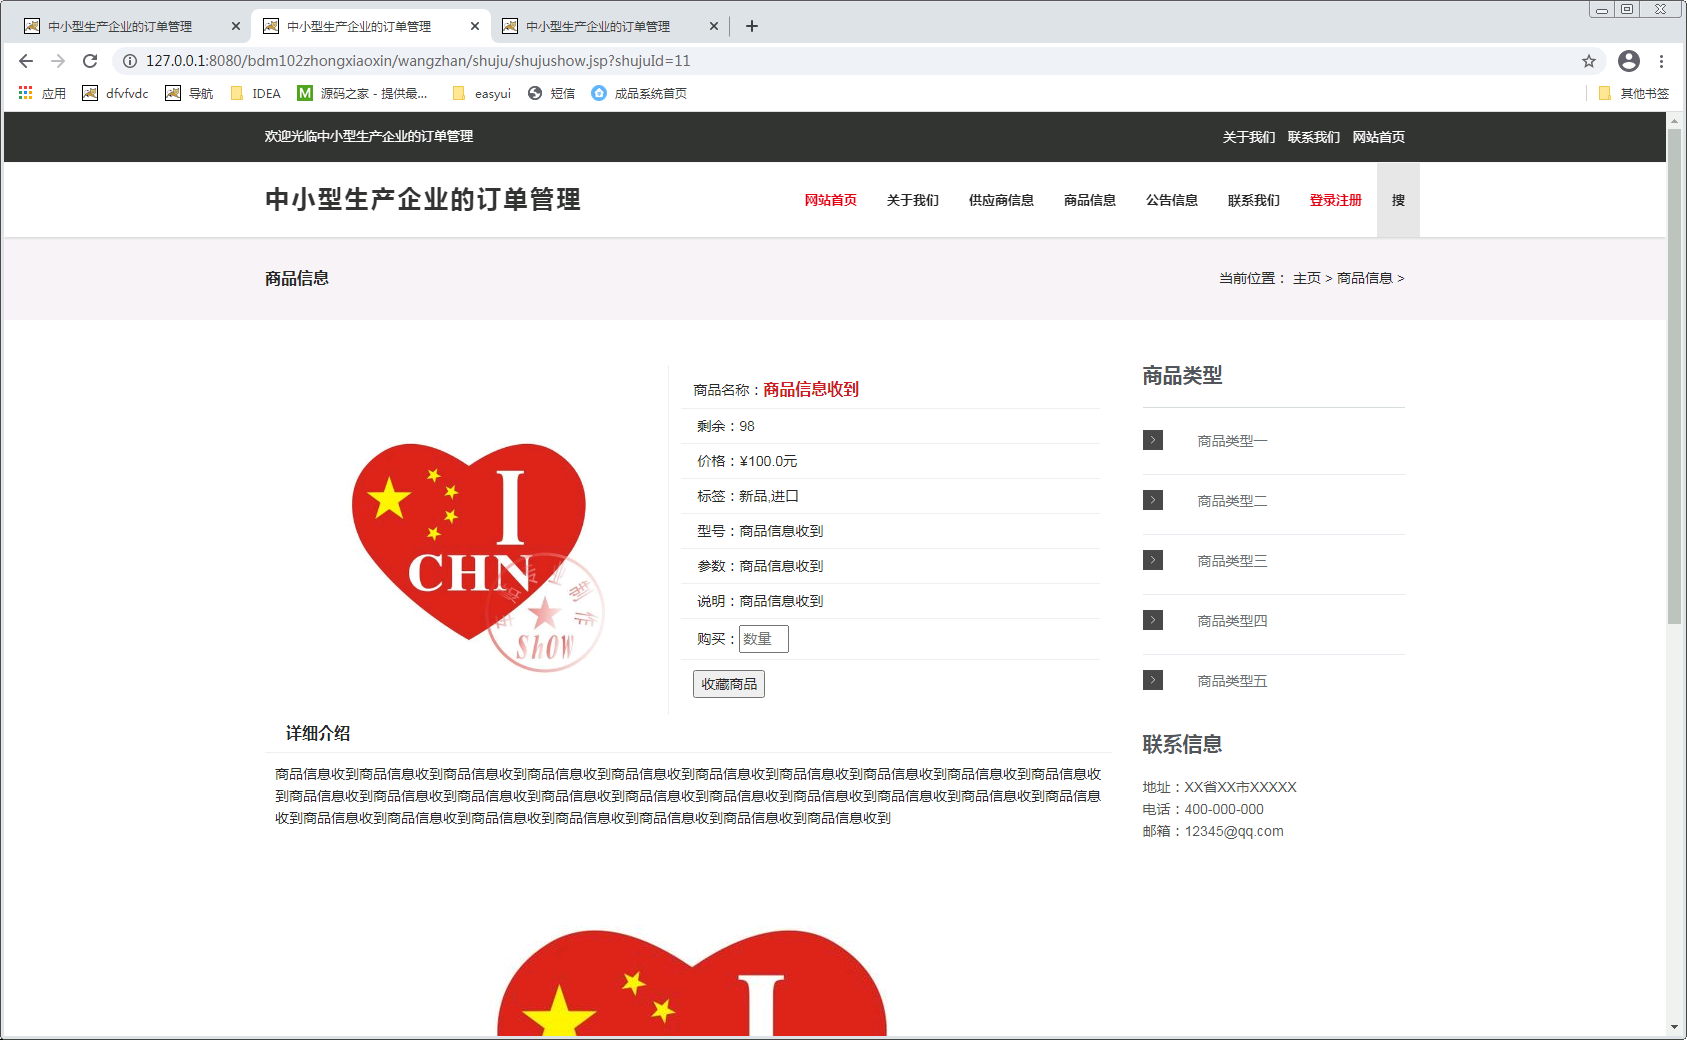Click arrow icon beside 商品类型三

click(1153, 560)
